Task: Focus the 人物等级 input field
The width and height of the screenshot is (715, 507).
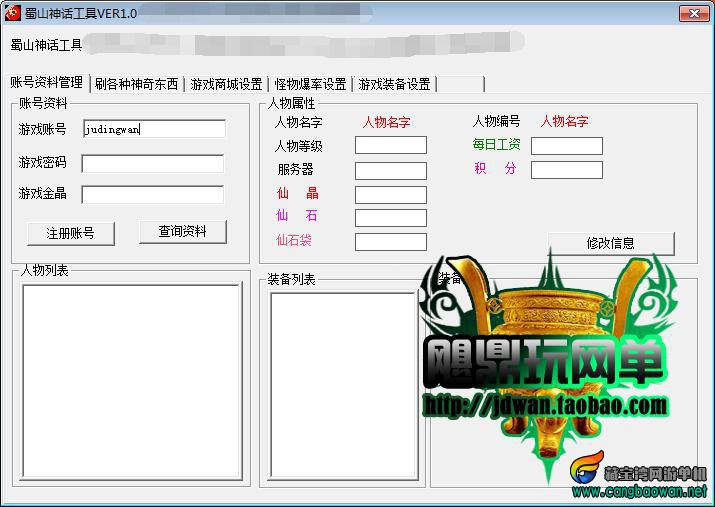Action: pos(391,145)
